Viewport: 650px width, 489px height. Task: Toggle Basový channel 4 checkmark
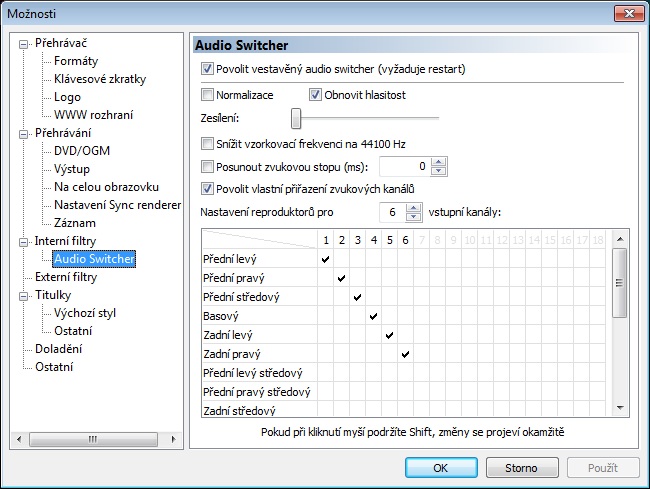(x=374, y=316)
